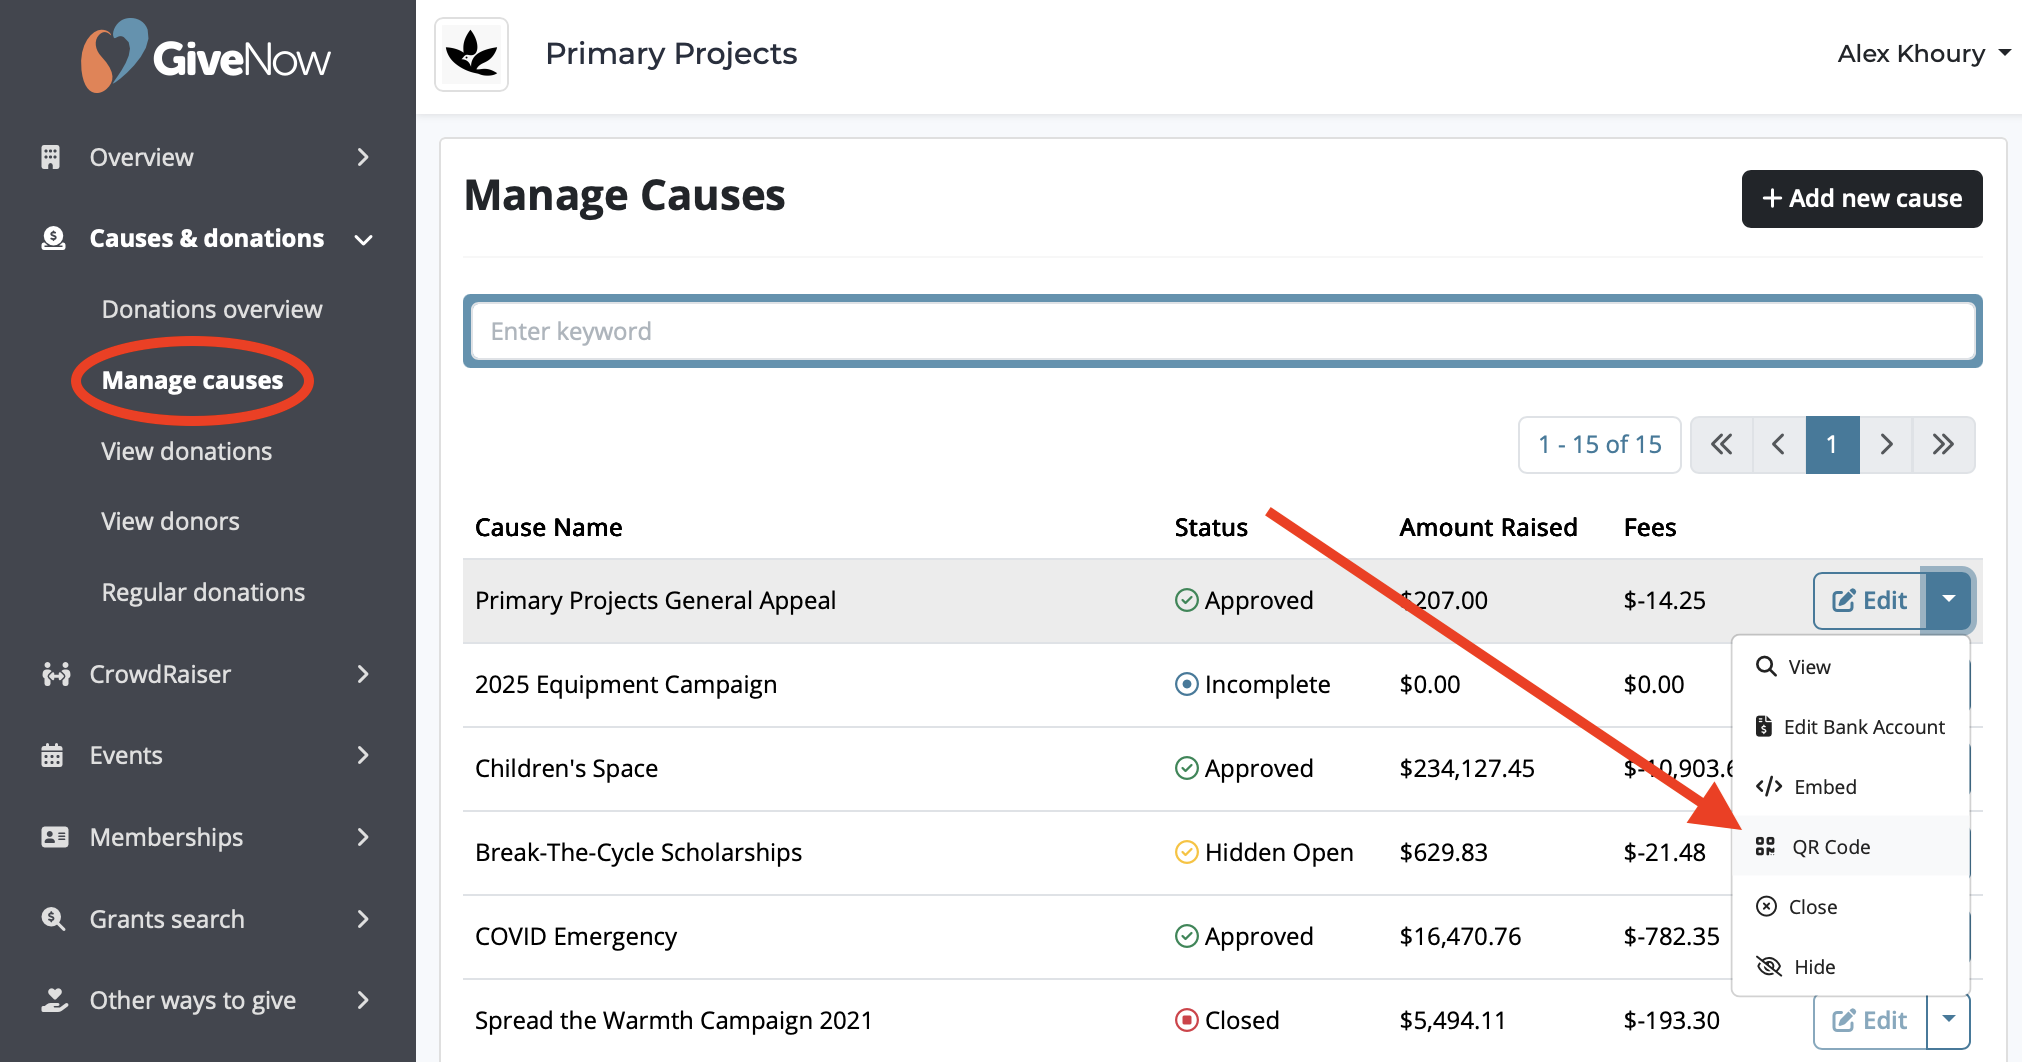Expand the CrowdRaiser sidebar section chevron
The width and height of the screenshot is (2022, 1062).
tap(363, 674)
